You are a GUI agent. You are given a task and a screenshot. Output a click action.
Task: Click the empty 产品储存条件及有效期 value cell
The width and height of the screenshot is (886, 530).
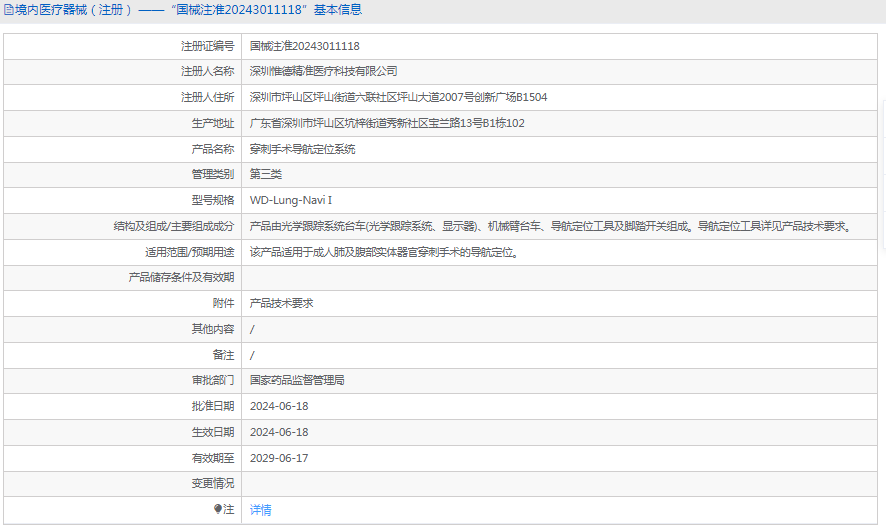pyautogui.click(x=559, y=277)
